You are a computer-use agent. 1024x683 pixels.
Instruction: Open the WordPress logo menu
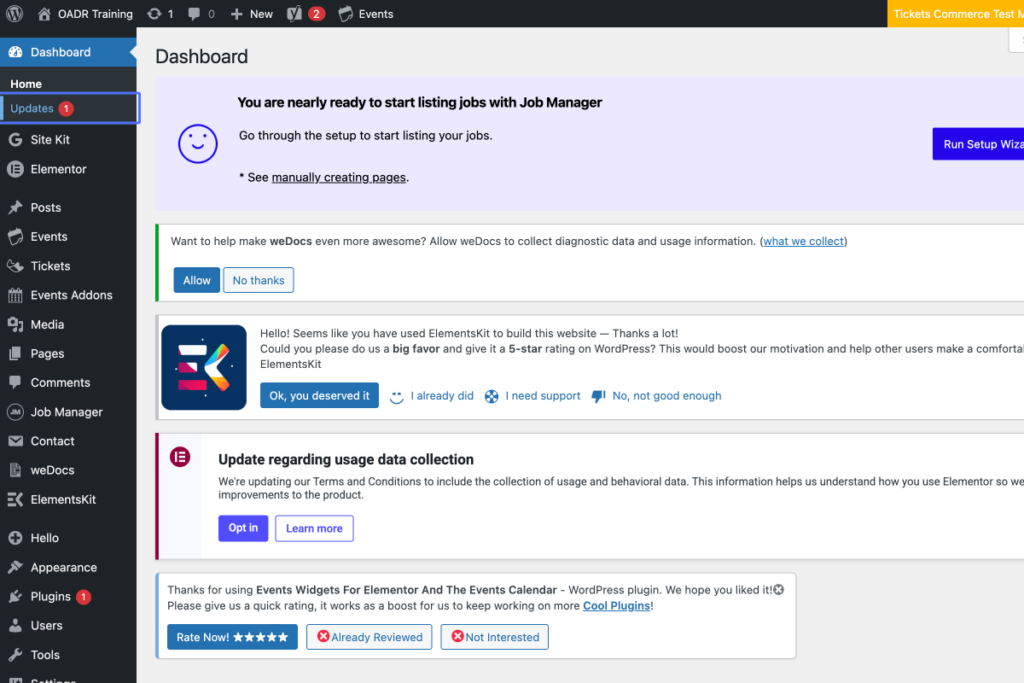tap(14, 14)
